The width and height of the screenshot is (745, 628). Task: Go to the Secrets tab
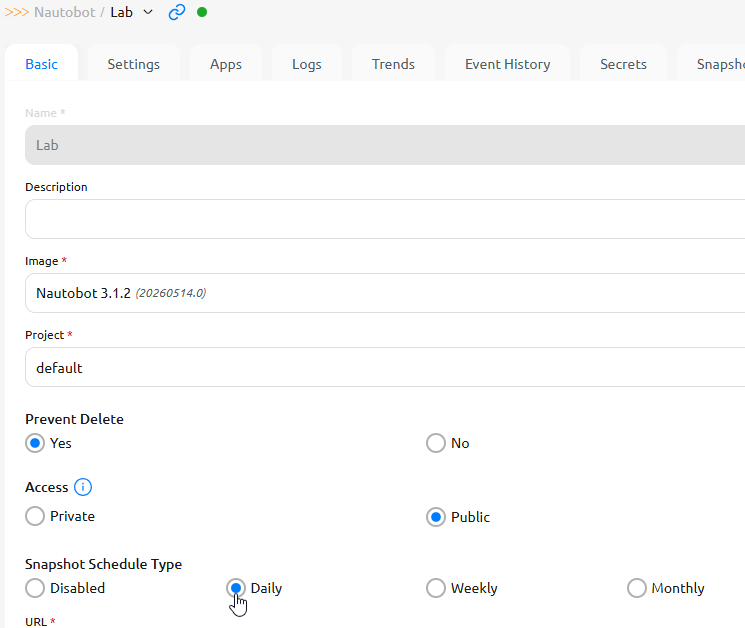point(623,64)
